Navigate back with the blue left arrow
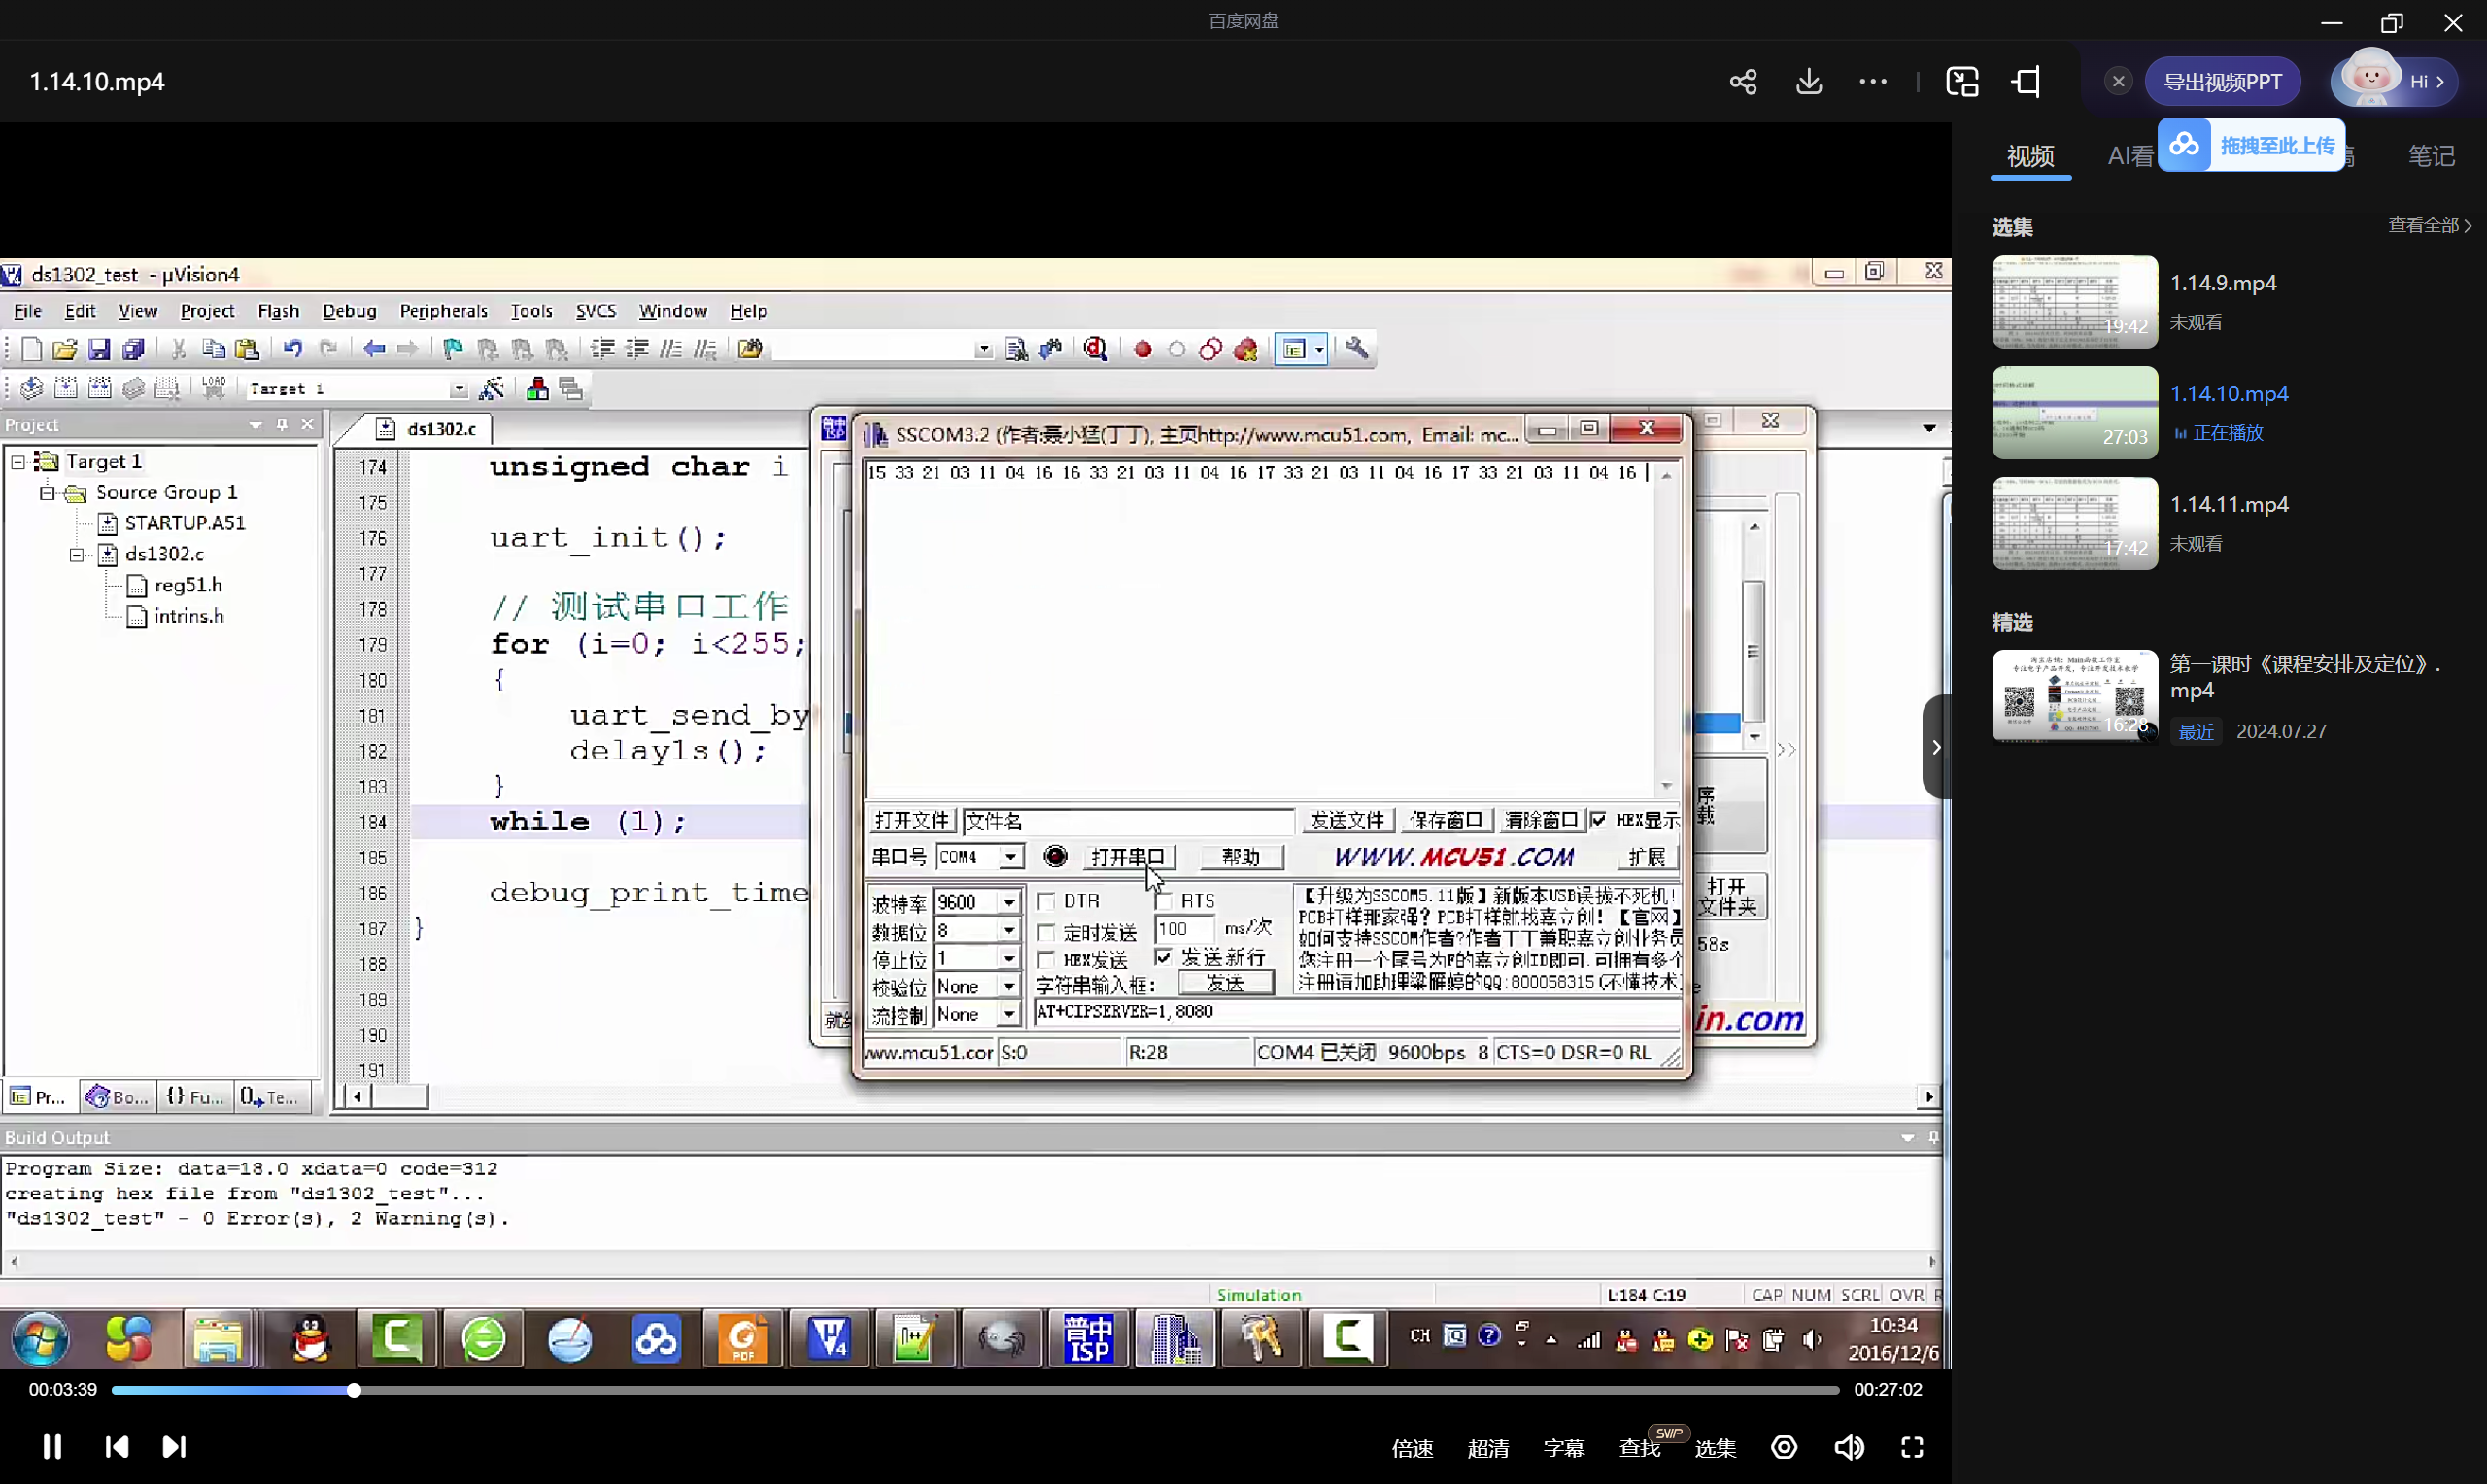The image size is (2487, 1484). tap(374, 349)
